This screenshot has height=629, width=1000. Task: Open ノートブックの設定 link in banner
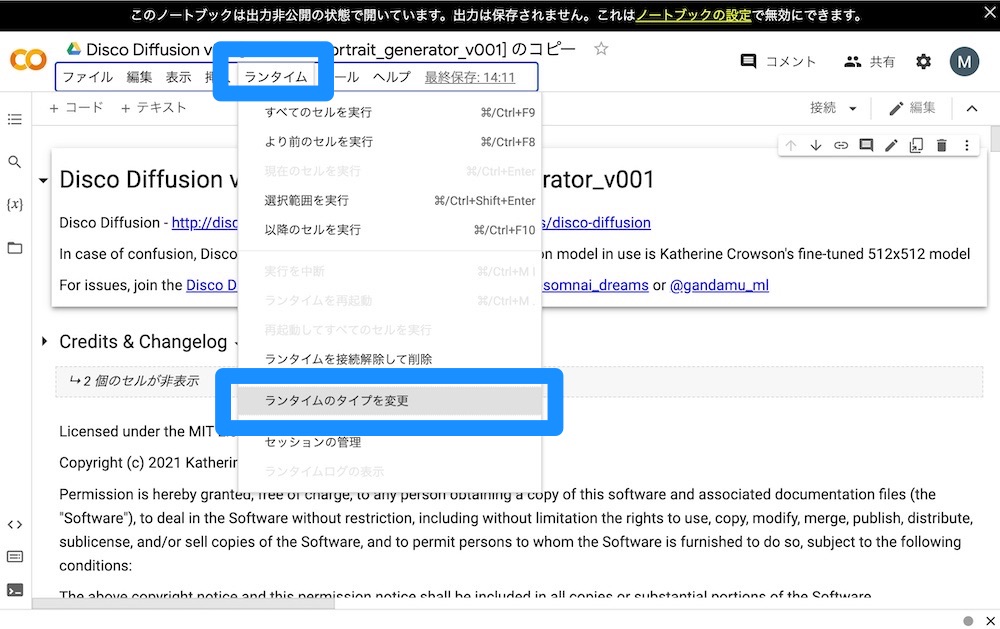pyautogui.click(x=693, y=15)
